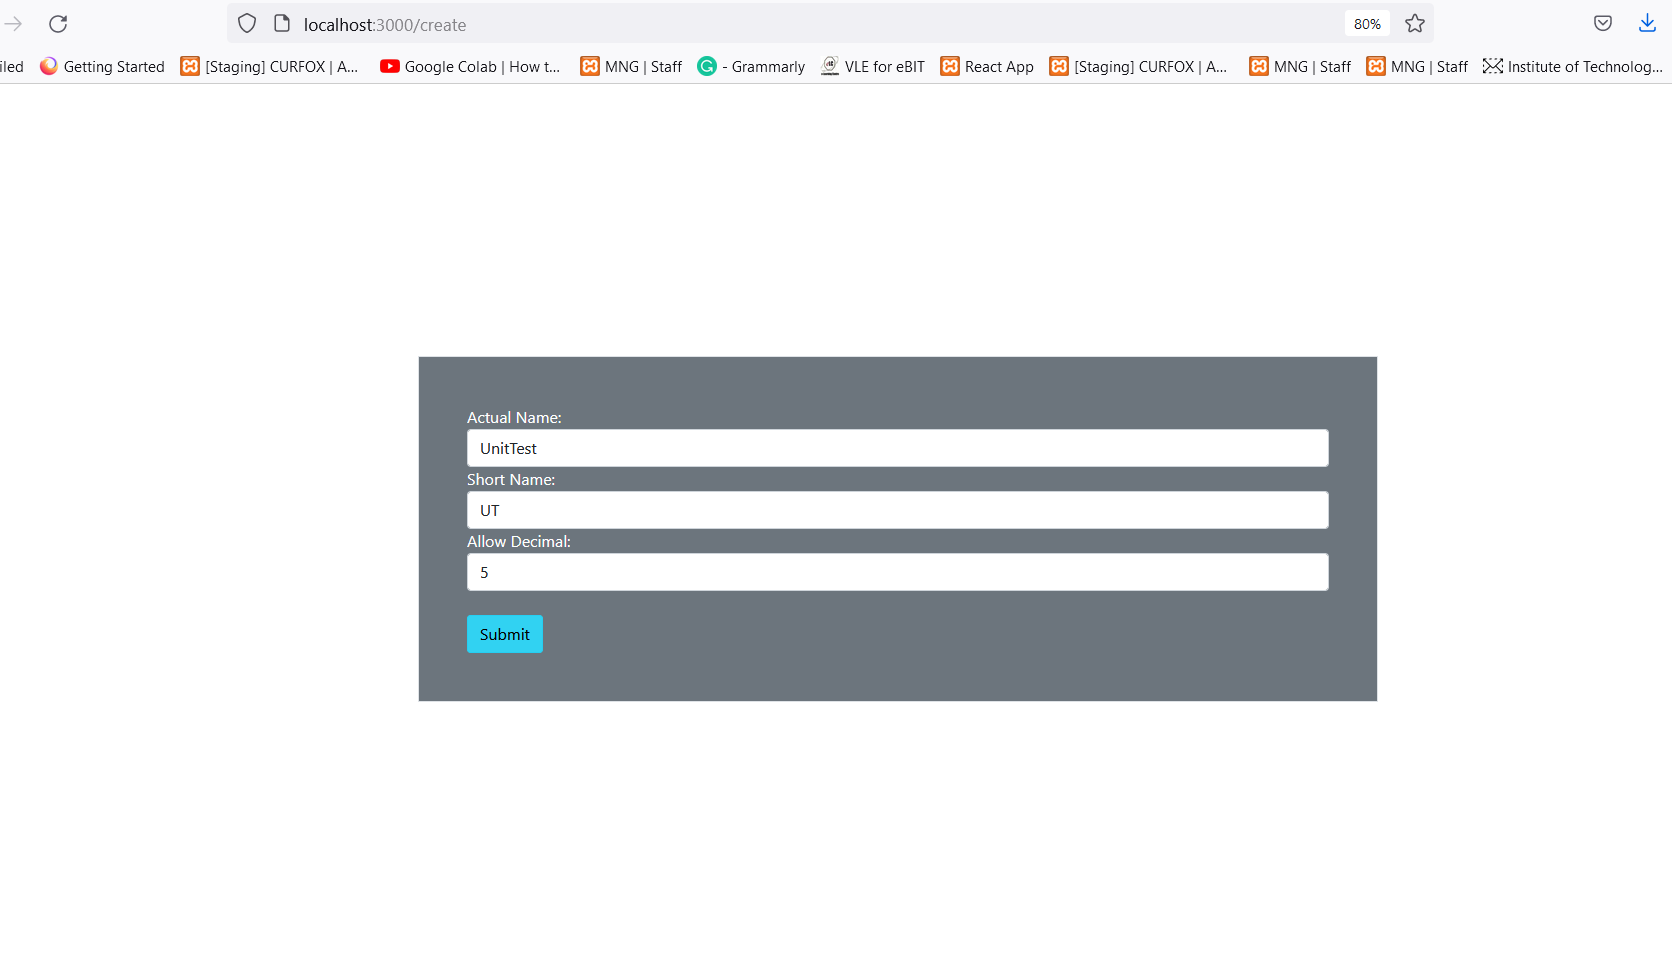Open the first MNG | Staff bookmark
Screen dimensions: 1672x973
[631, 66]
